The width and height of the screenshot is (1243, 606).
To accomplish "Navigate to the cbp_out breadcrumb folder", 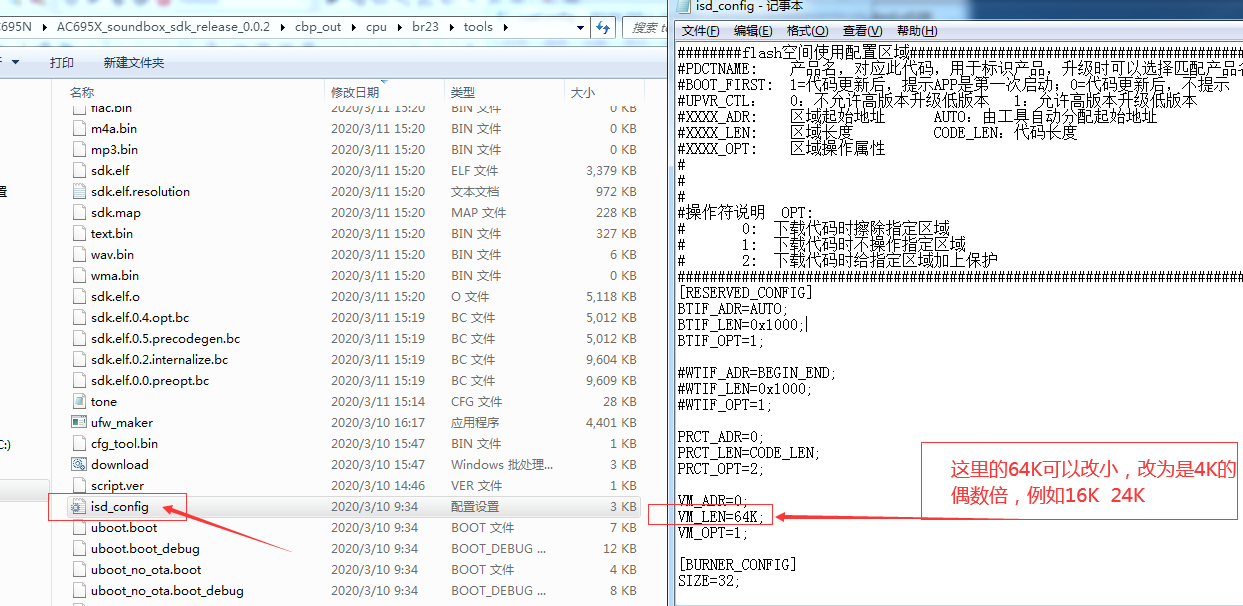I will pos(318,27).
